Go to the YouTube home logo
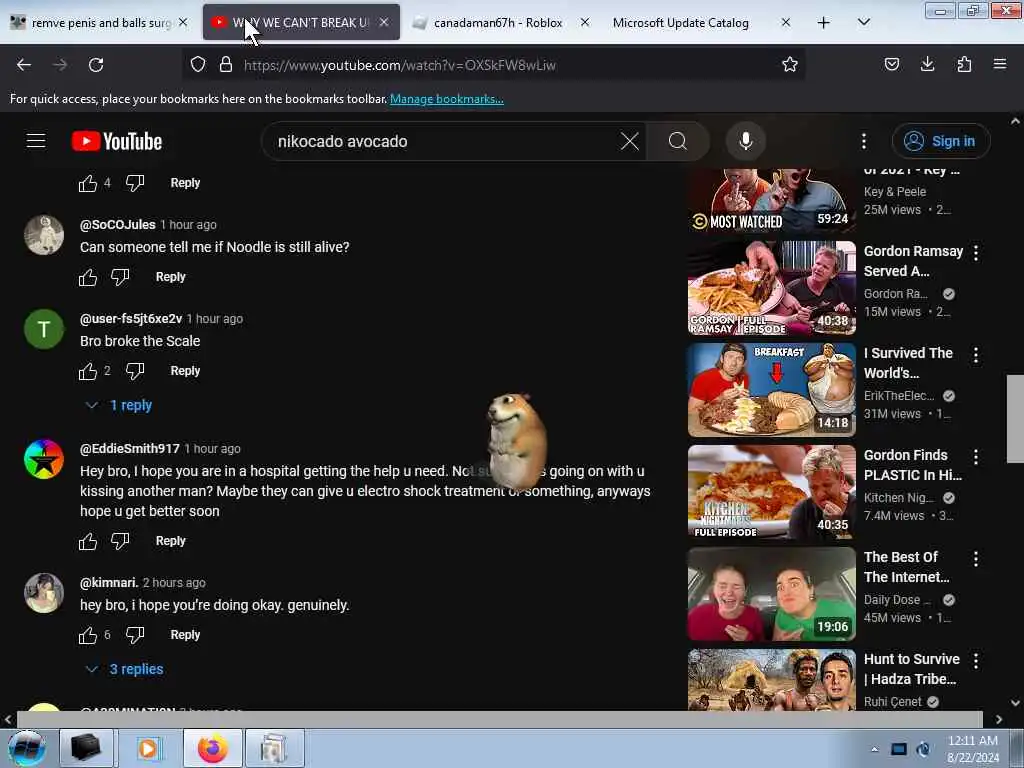Image resolution: width=1024 pixels, height=768 pixels. (x=117, y=141)
